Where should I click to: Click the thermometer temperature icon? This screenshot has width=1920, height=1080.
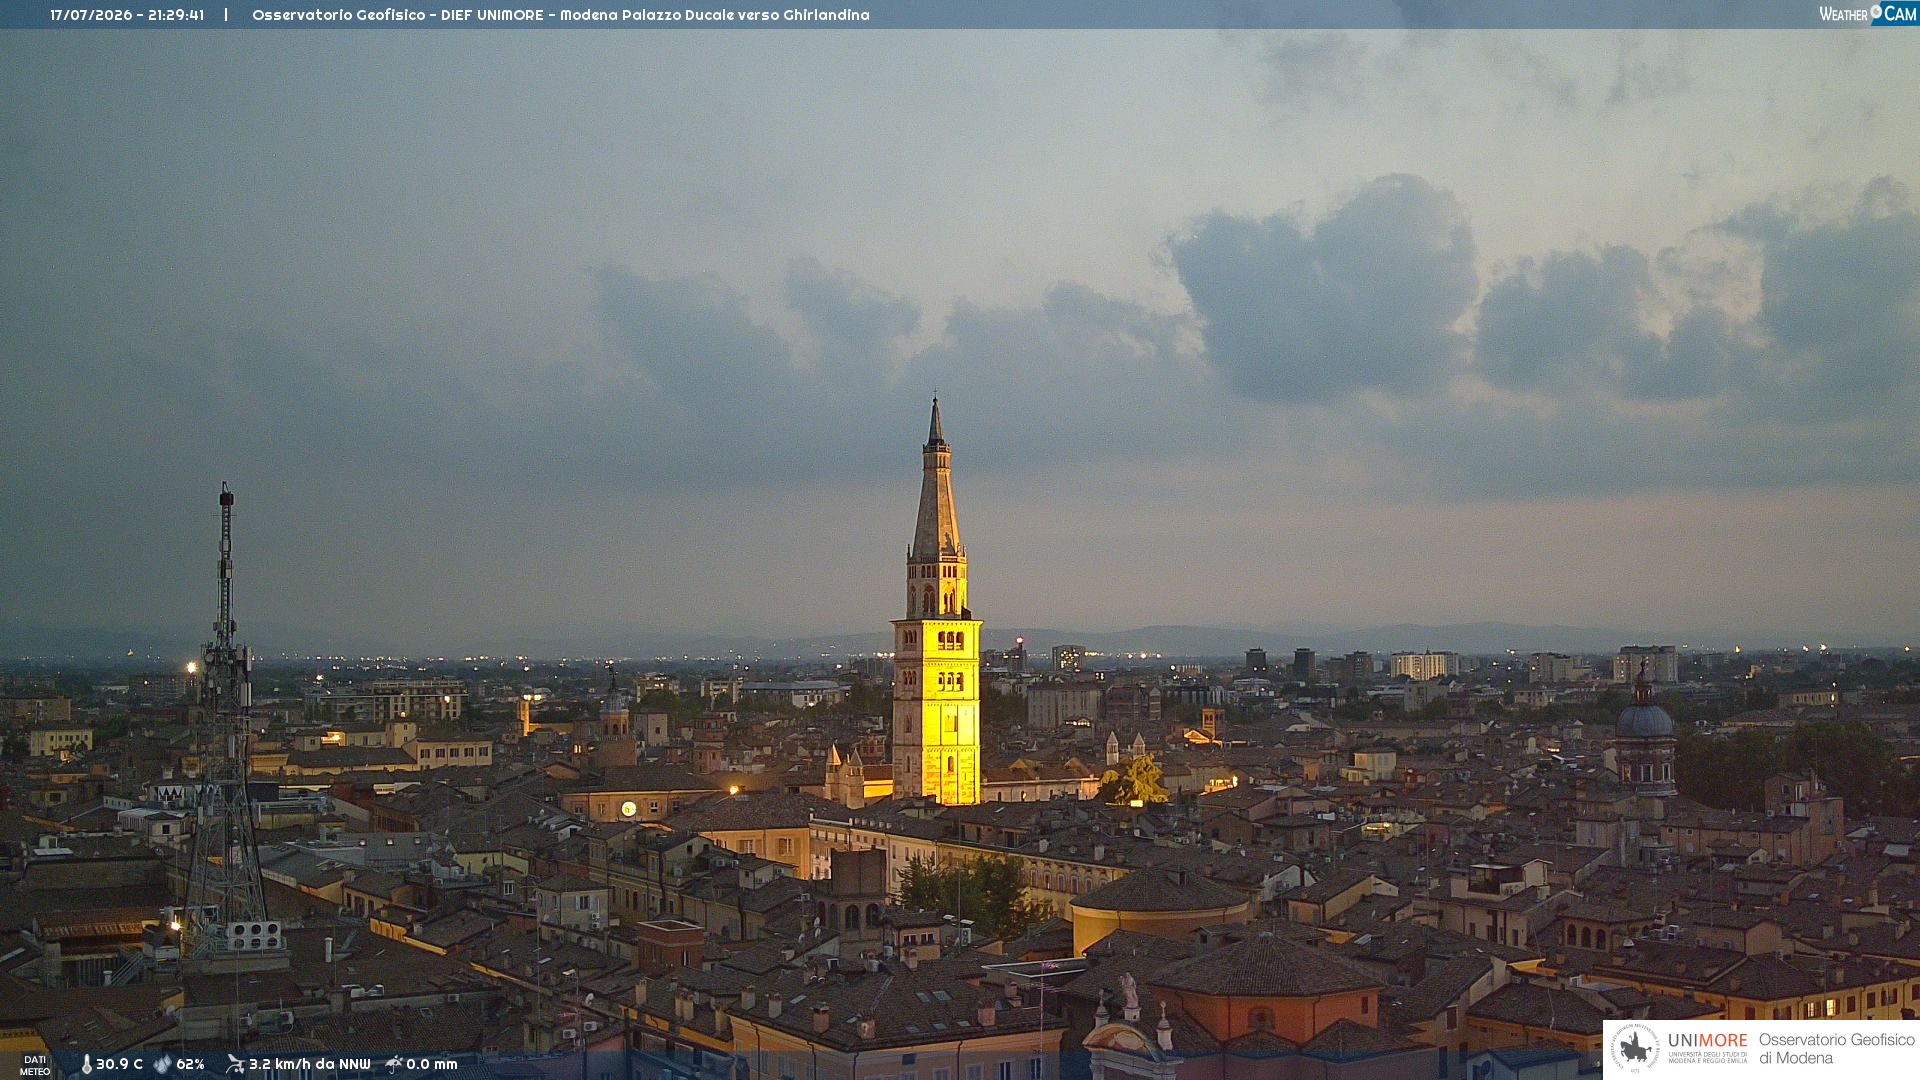[x=86, y=1064]
